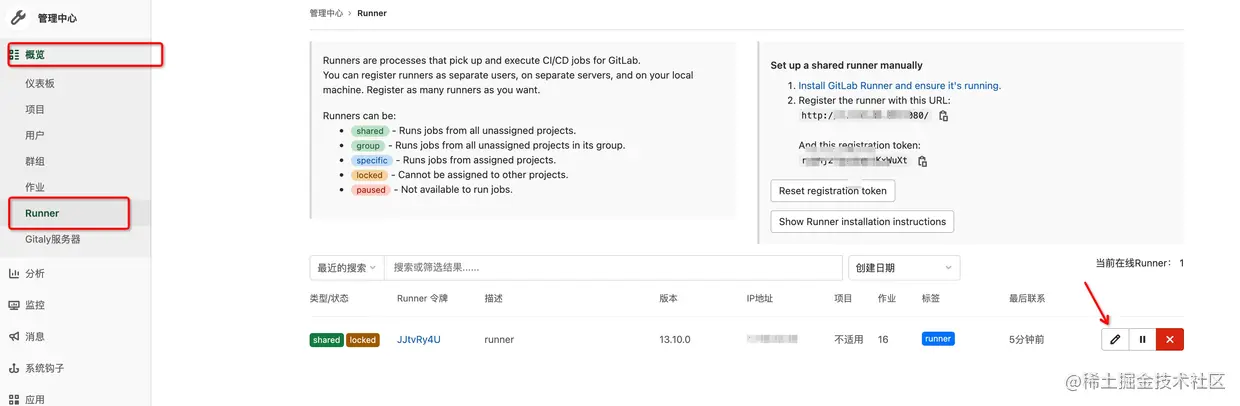Delete runner using the red X button

click(1169, 340)
